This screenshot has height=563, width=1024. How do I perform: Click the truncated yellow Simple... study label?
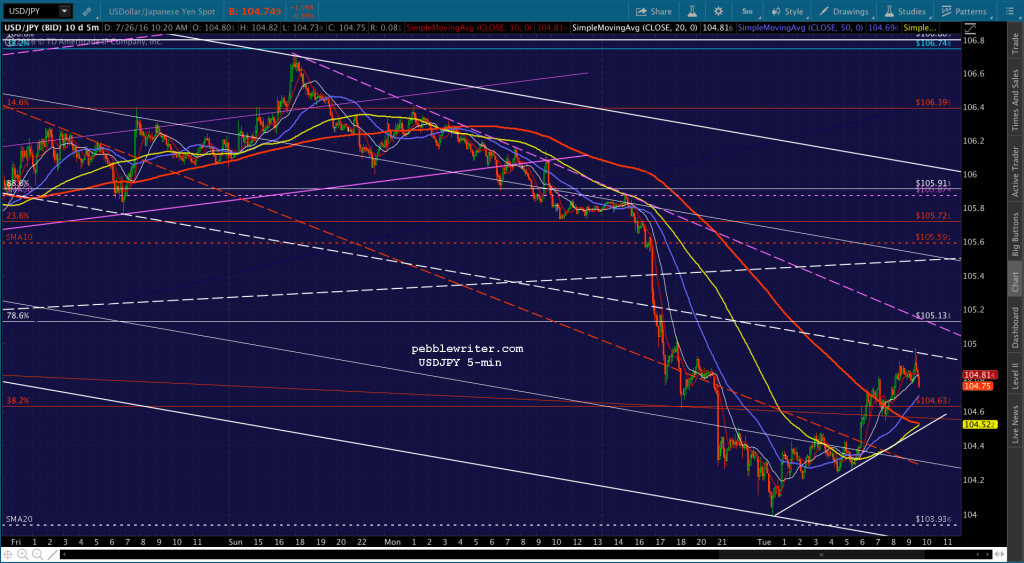[920, 28]
